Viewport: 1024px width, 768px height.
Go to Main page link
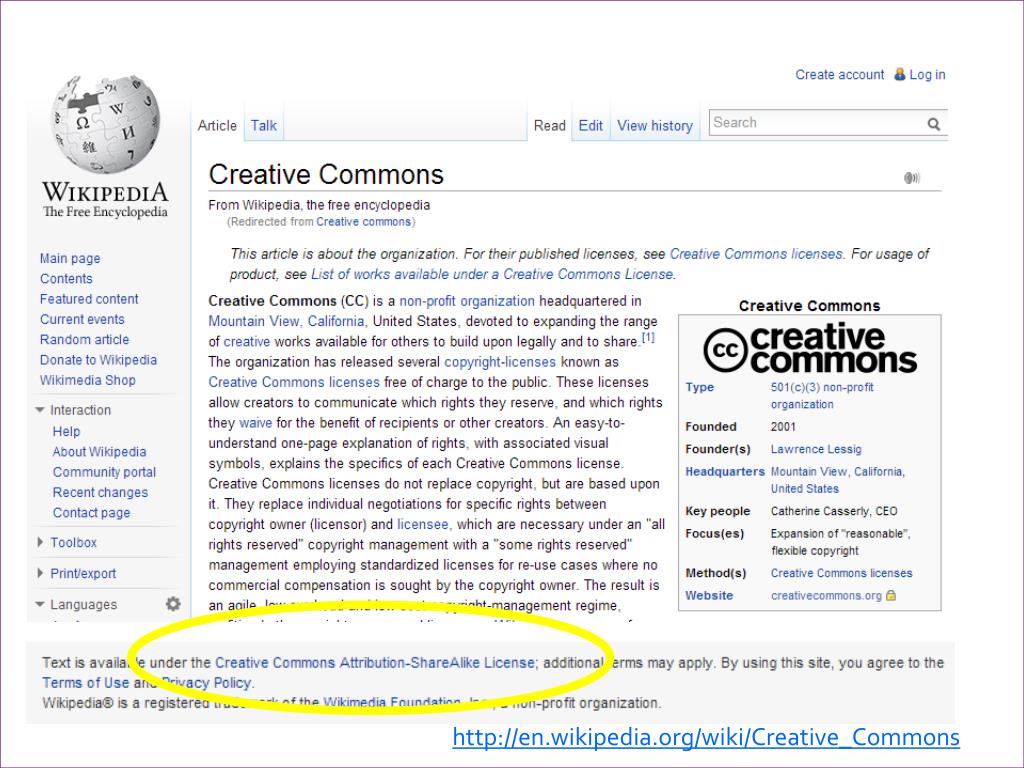point(70,258)
